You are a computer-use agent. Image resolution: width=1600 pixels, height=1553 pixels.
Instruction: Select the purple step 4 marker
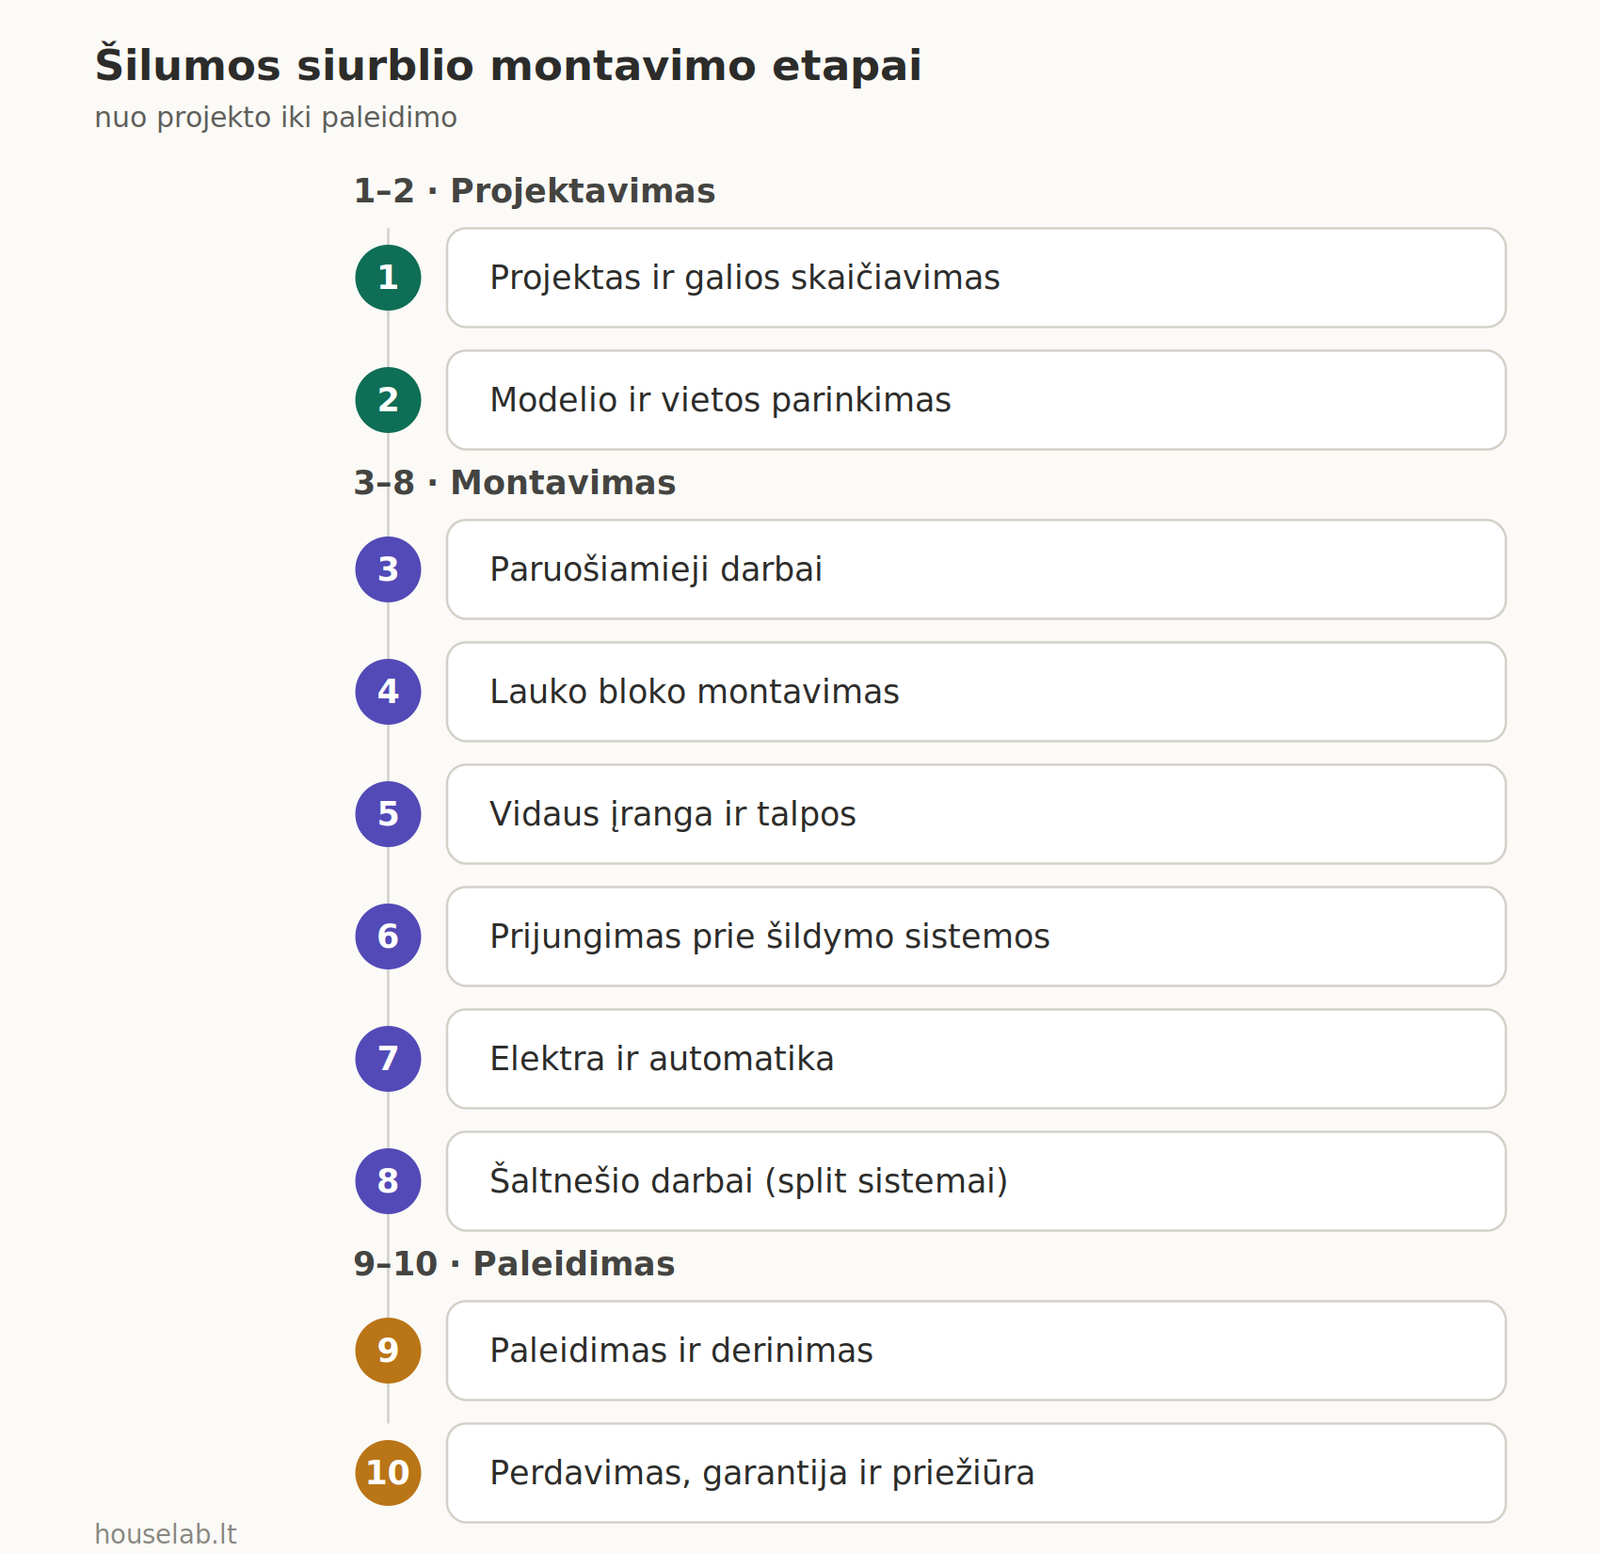pyautogui.click(x=388, y=691)
